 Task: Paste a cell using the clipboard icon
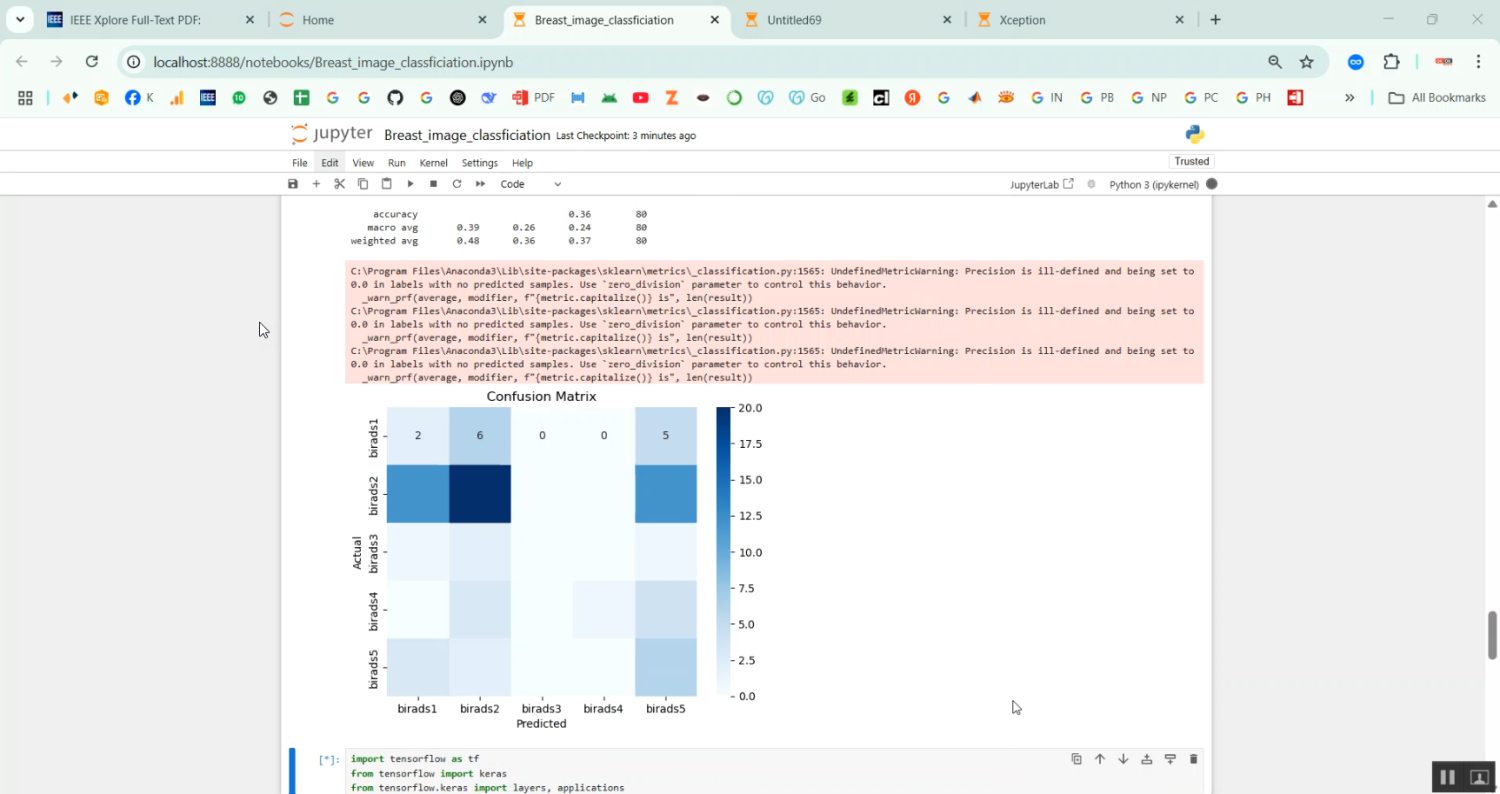coord(386,184)
